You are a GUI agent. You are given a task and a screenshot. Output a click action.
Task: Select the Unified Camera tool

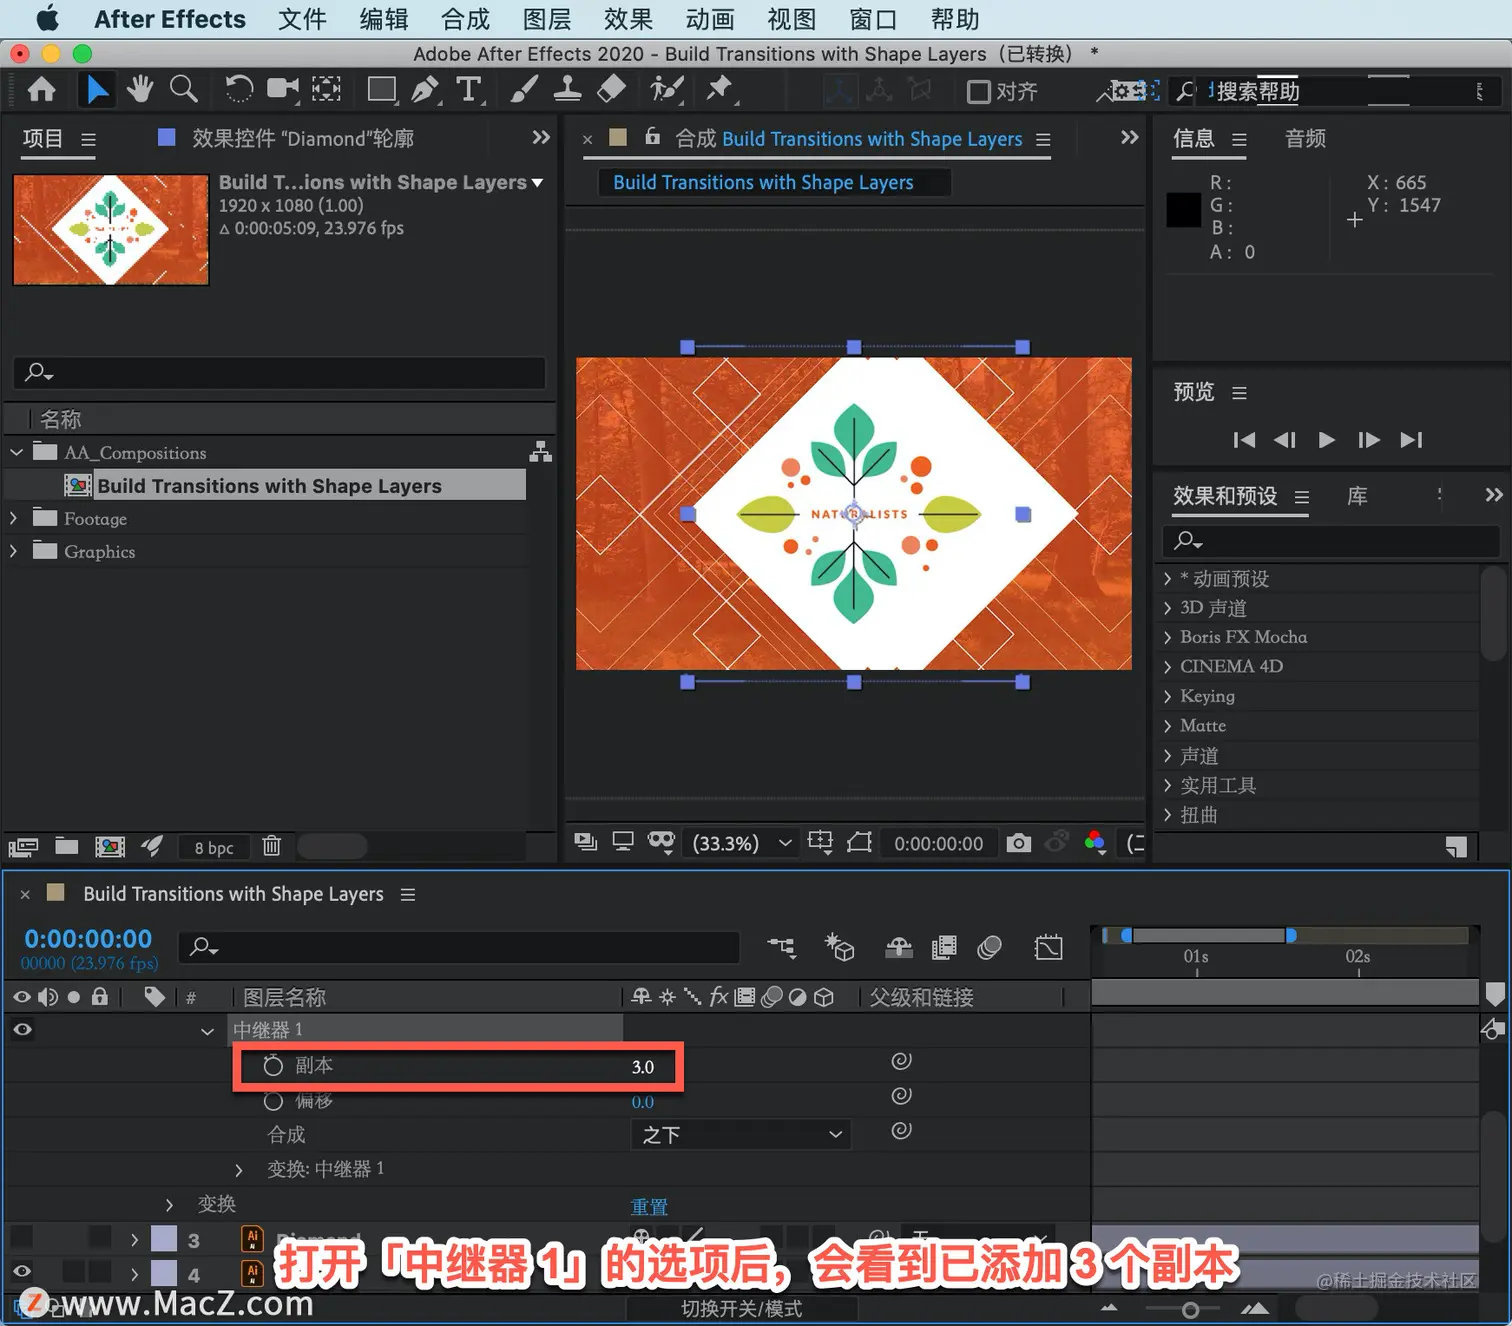click(282, 90)
